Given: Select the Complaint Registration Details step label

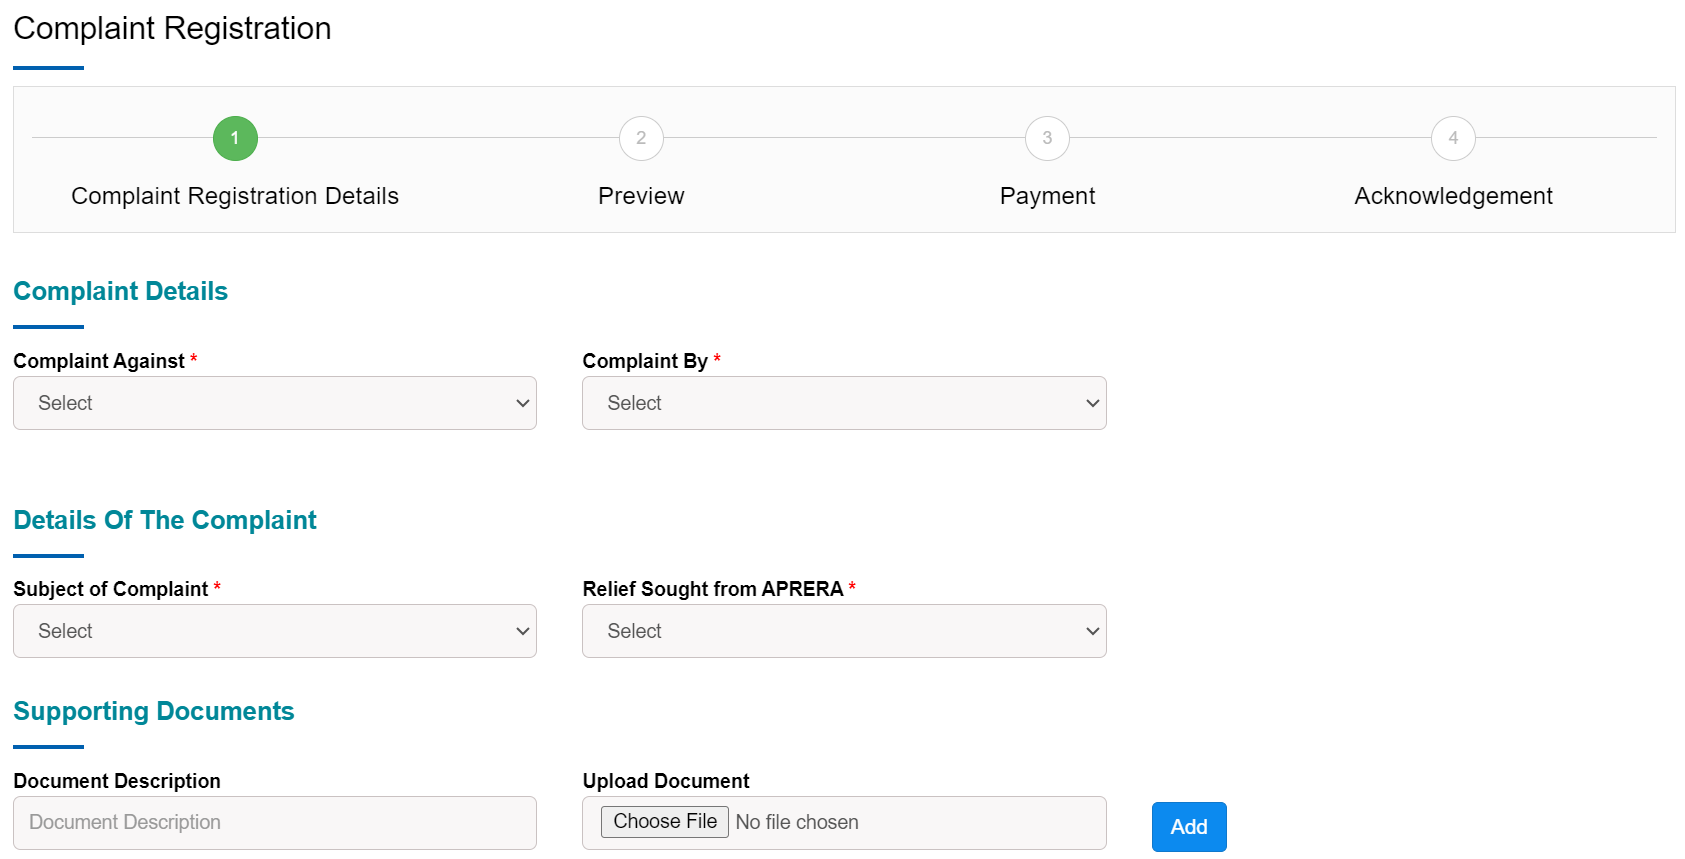Looking at the screenshot, I should point(235,196).
